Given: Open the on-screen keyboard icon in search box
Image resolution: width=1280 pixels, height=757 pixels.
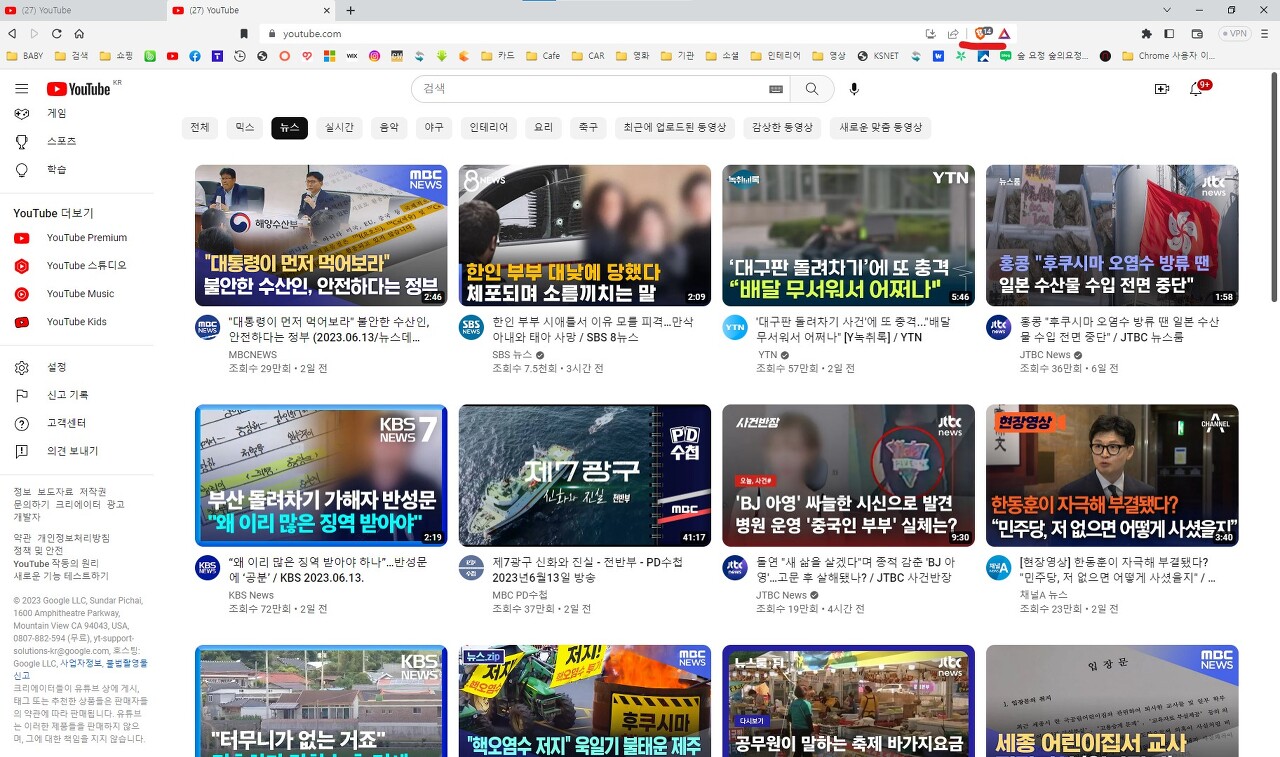Looking at the screenshot, I should pos(776,89).
